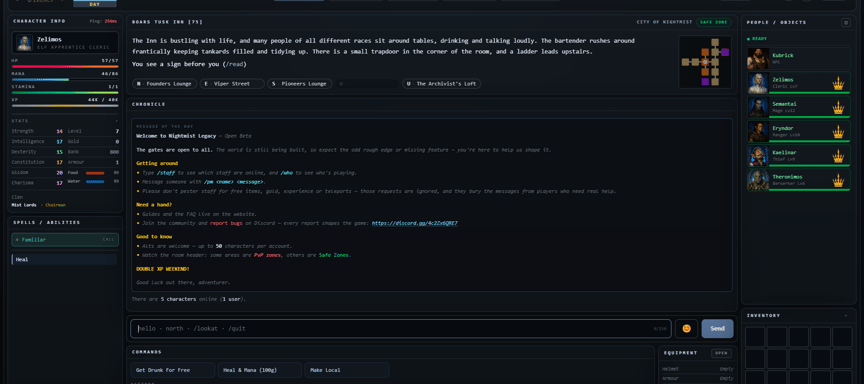Collapse the Inventory panel
Viewport: 864px width, 384px height.
[845, 316]
